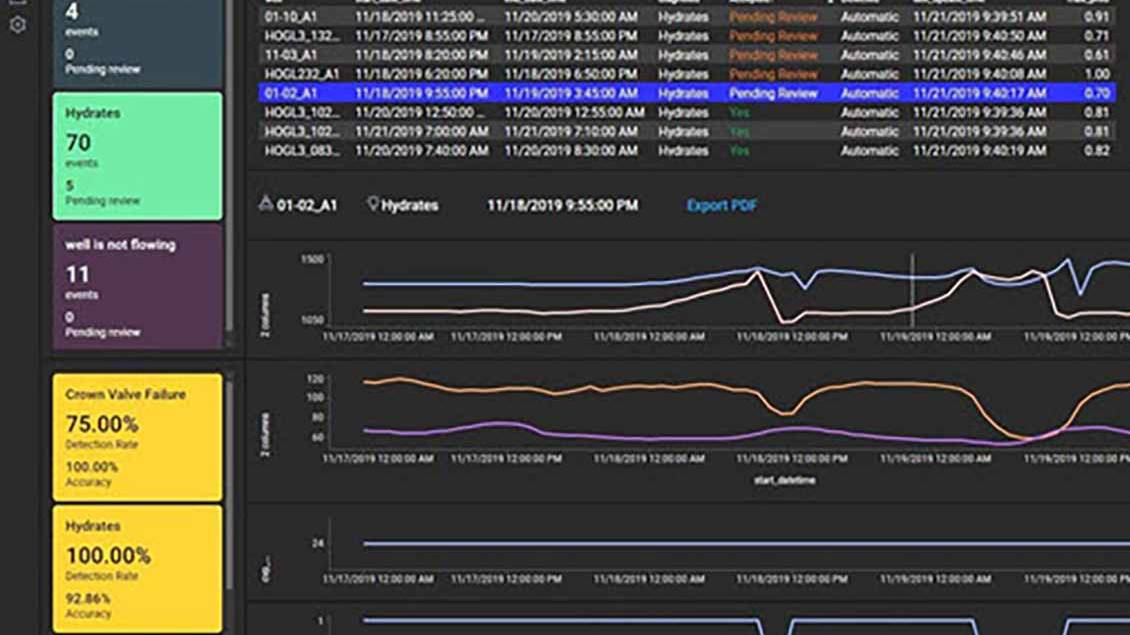
Task: Click the orange line in second chart
Action: point(600,388)
